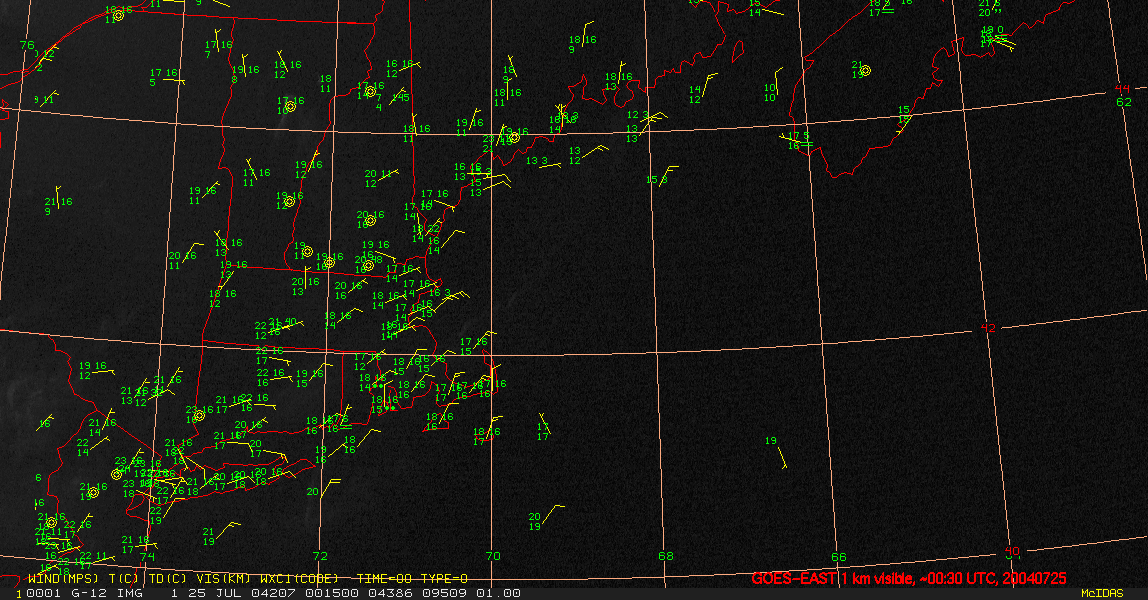Select the VIS(KM) legend entry
The image size is (1148, 600).
tap(223, 579)
